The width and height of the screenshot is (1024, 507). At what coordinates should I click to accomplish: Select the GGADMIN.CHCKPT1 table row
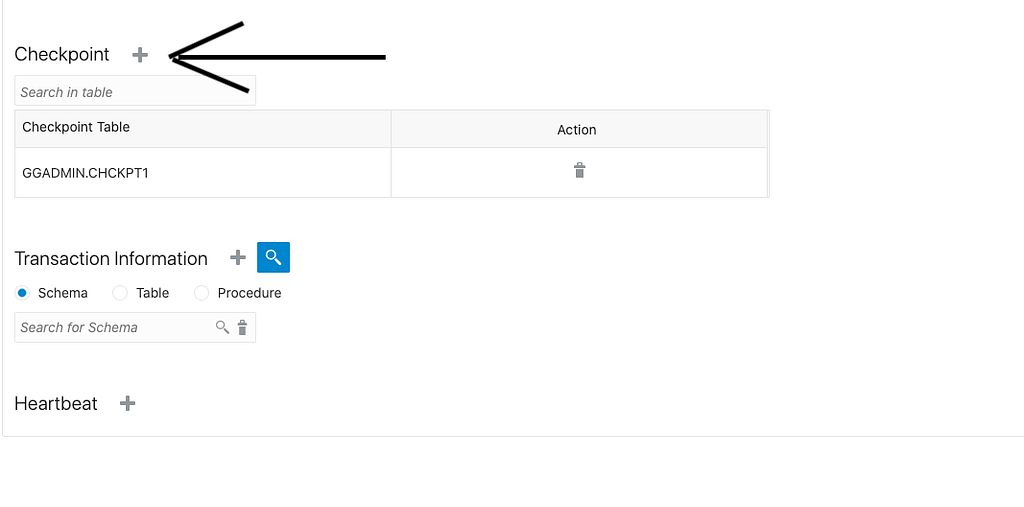(392, 172)
